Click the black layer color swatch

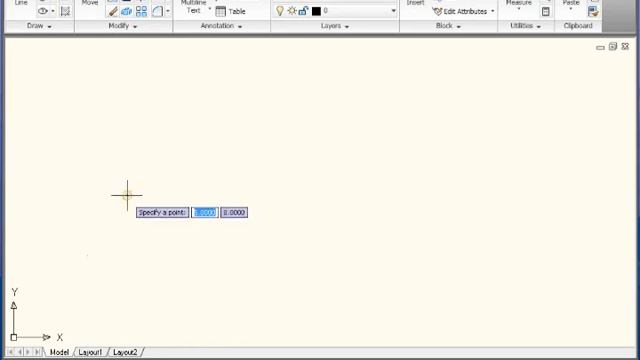(x=316, y=11)
